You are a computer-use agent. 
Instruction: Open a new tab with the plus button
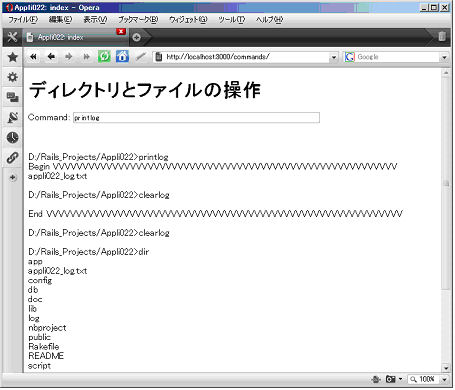(x=136, y=37)
